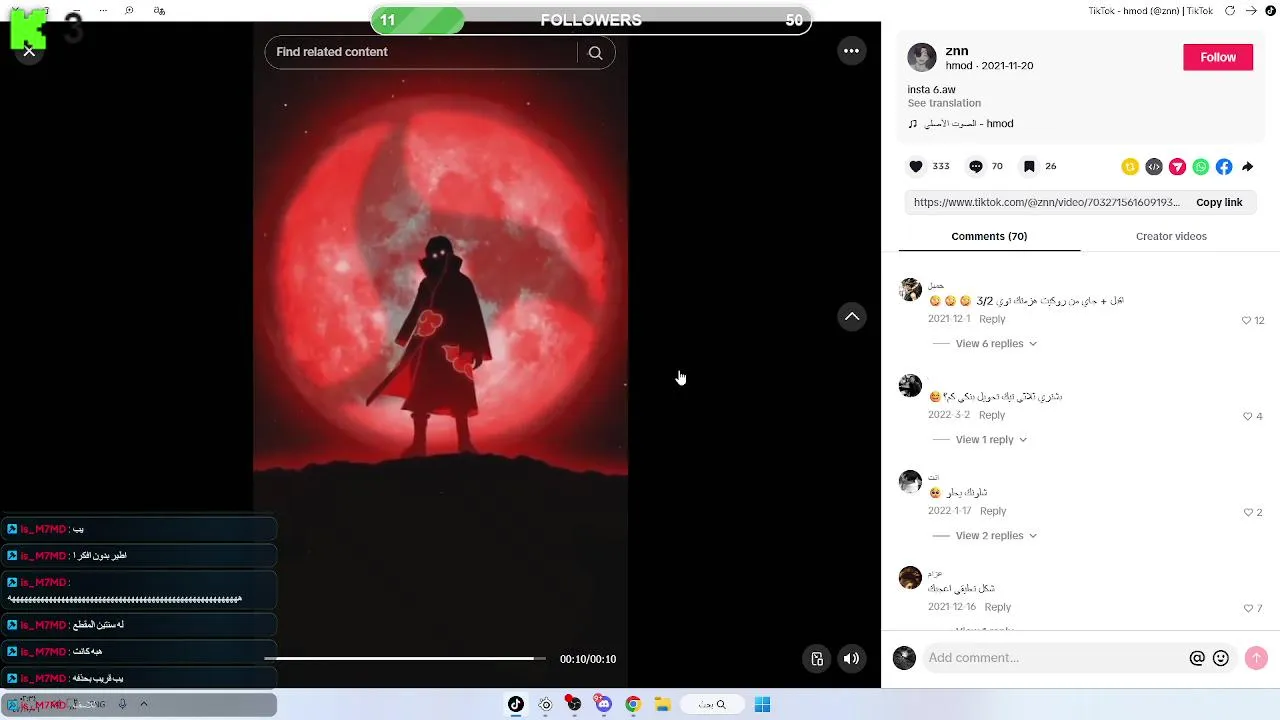1280x720 pixels.
Task: Like the comment with 2 likes
Action: pos(1247,513)
